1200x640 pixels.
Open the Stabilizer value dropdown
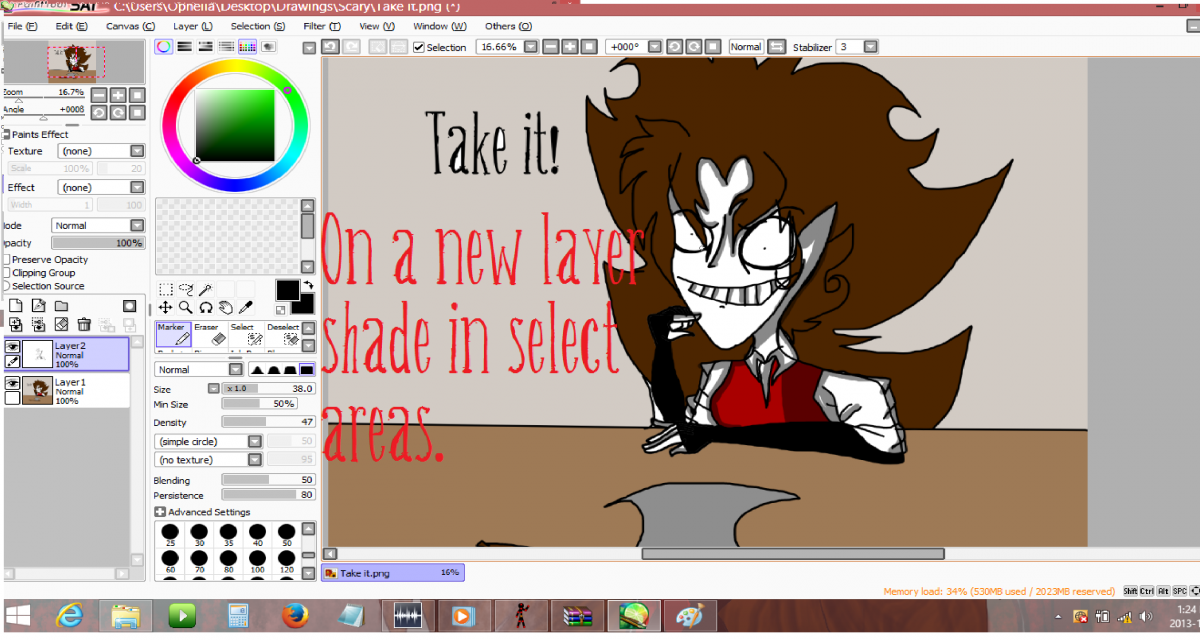coord(870,47)
